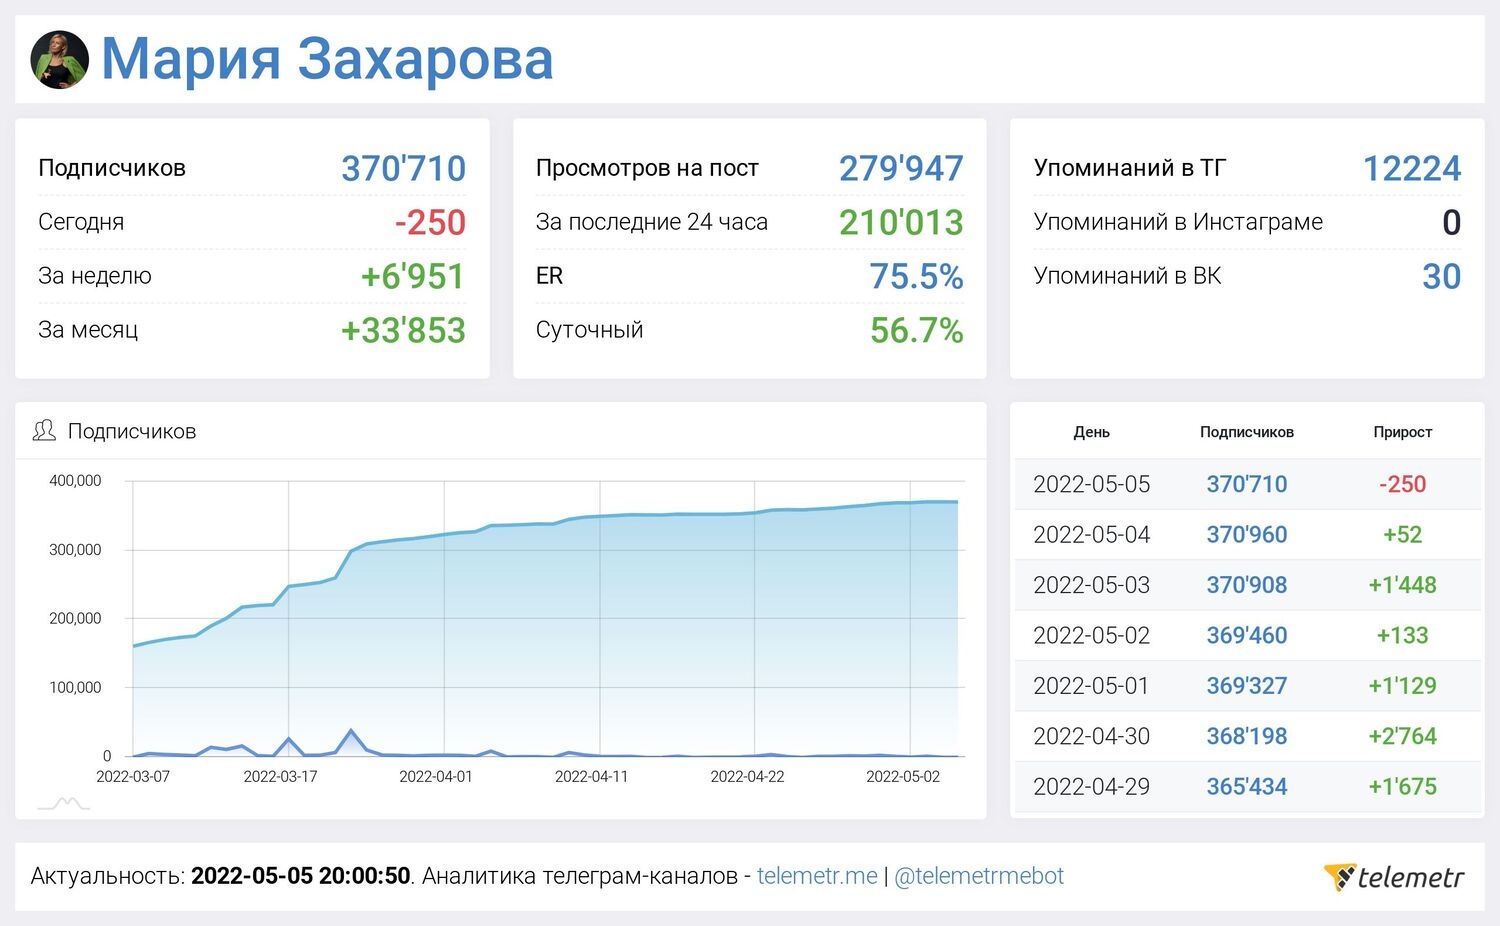Click the Суточный label

tap(589, 330)
